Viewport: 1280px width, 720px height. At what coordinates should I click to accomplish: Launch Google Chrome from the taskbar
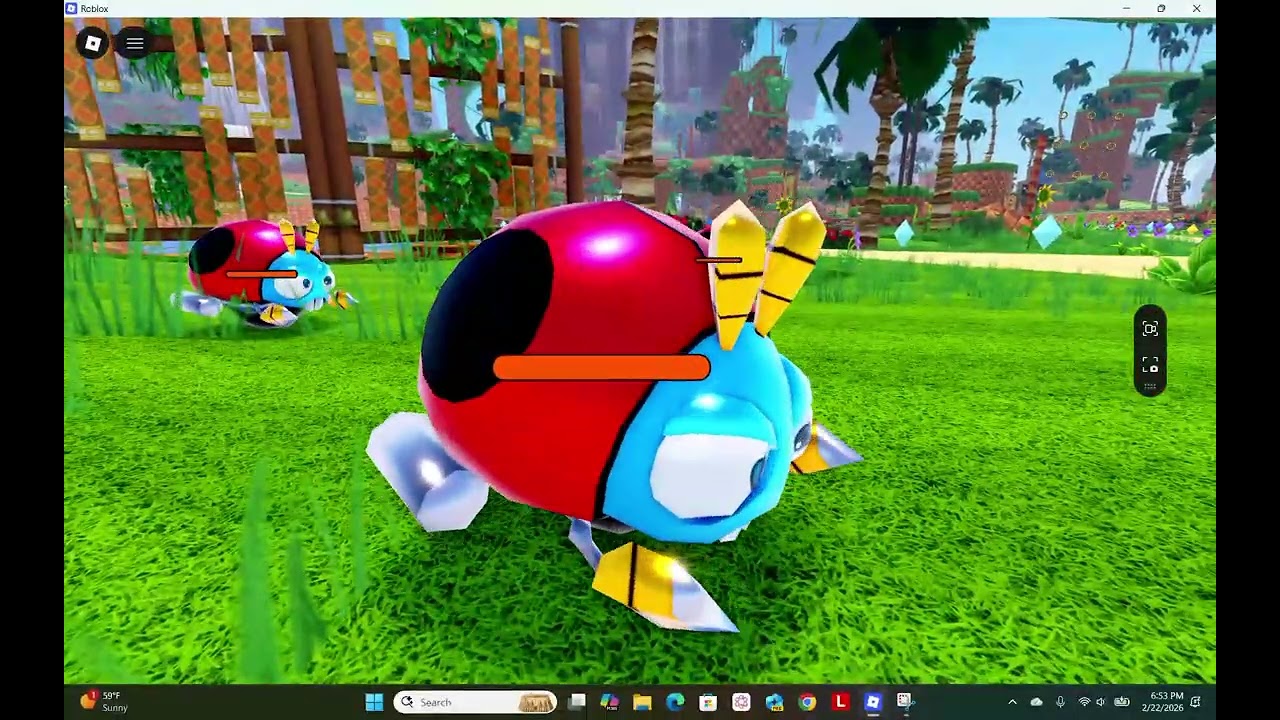pos(807,702)
